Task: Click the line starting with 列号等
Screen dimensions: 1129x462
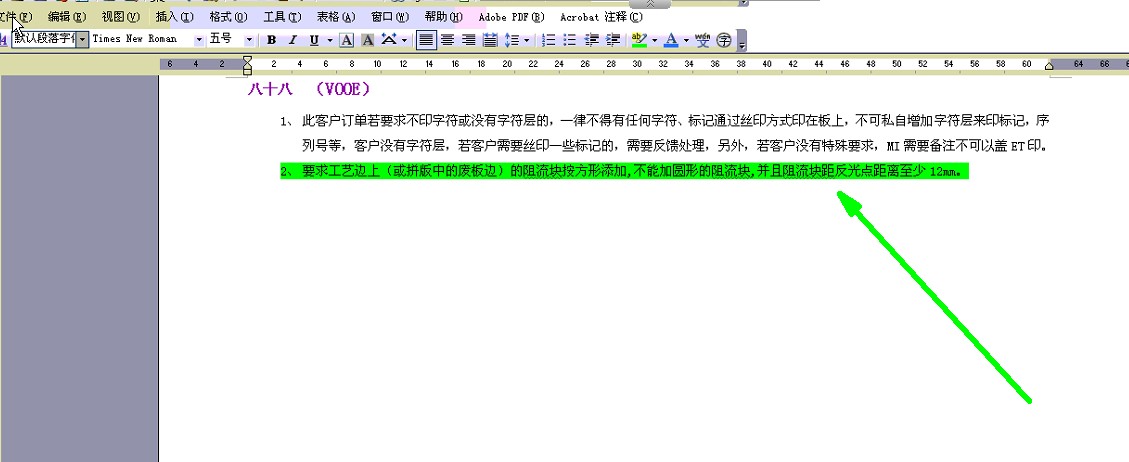Action: pos(674,146)
